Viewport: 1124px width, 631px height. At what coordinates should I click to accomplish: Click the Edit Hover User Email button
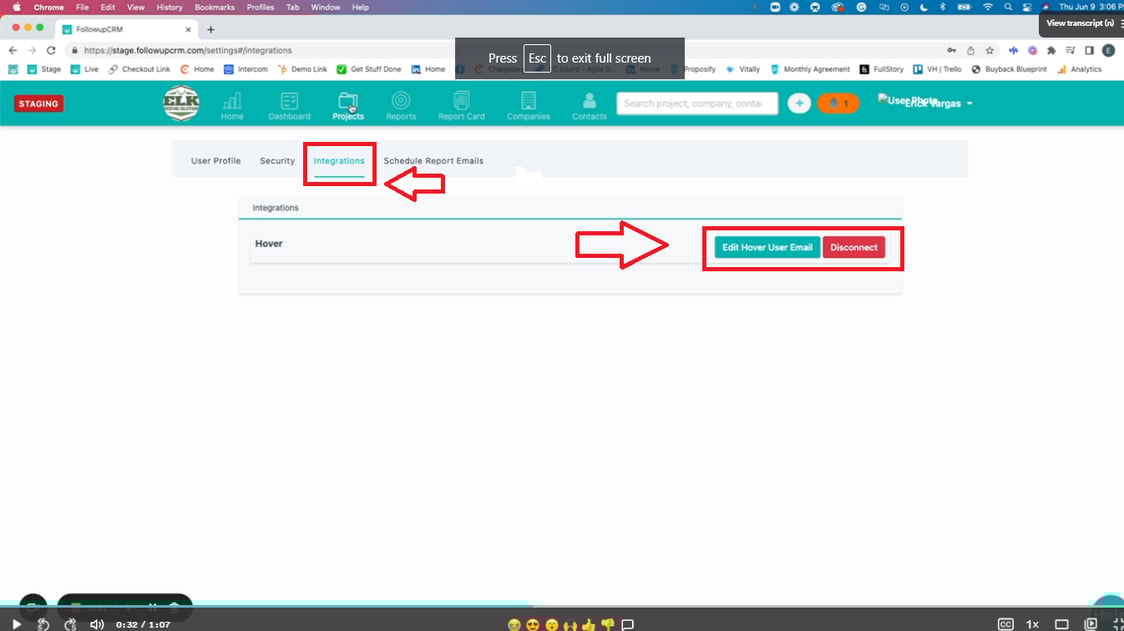766,247
